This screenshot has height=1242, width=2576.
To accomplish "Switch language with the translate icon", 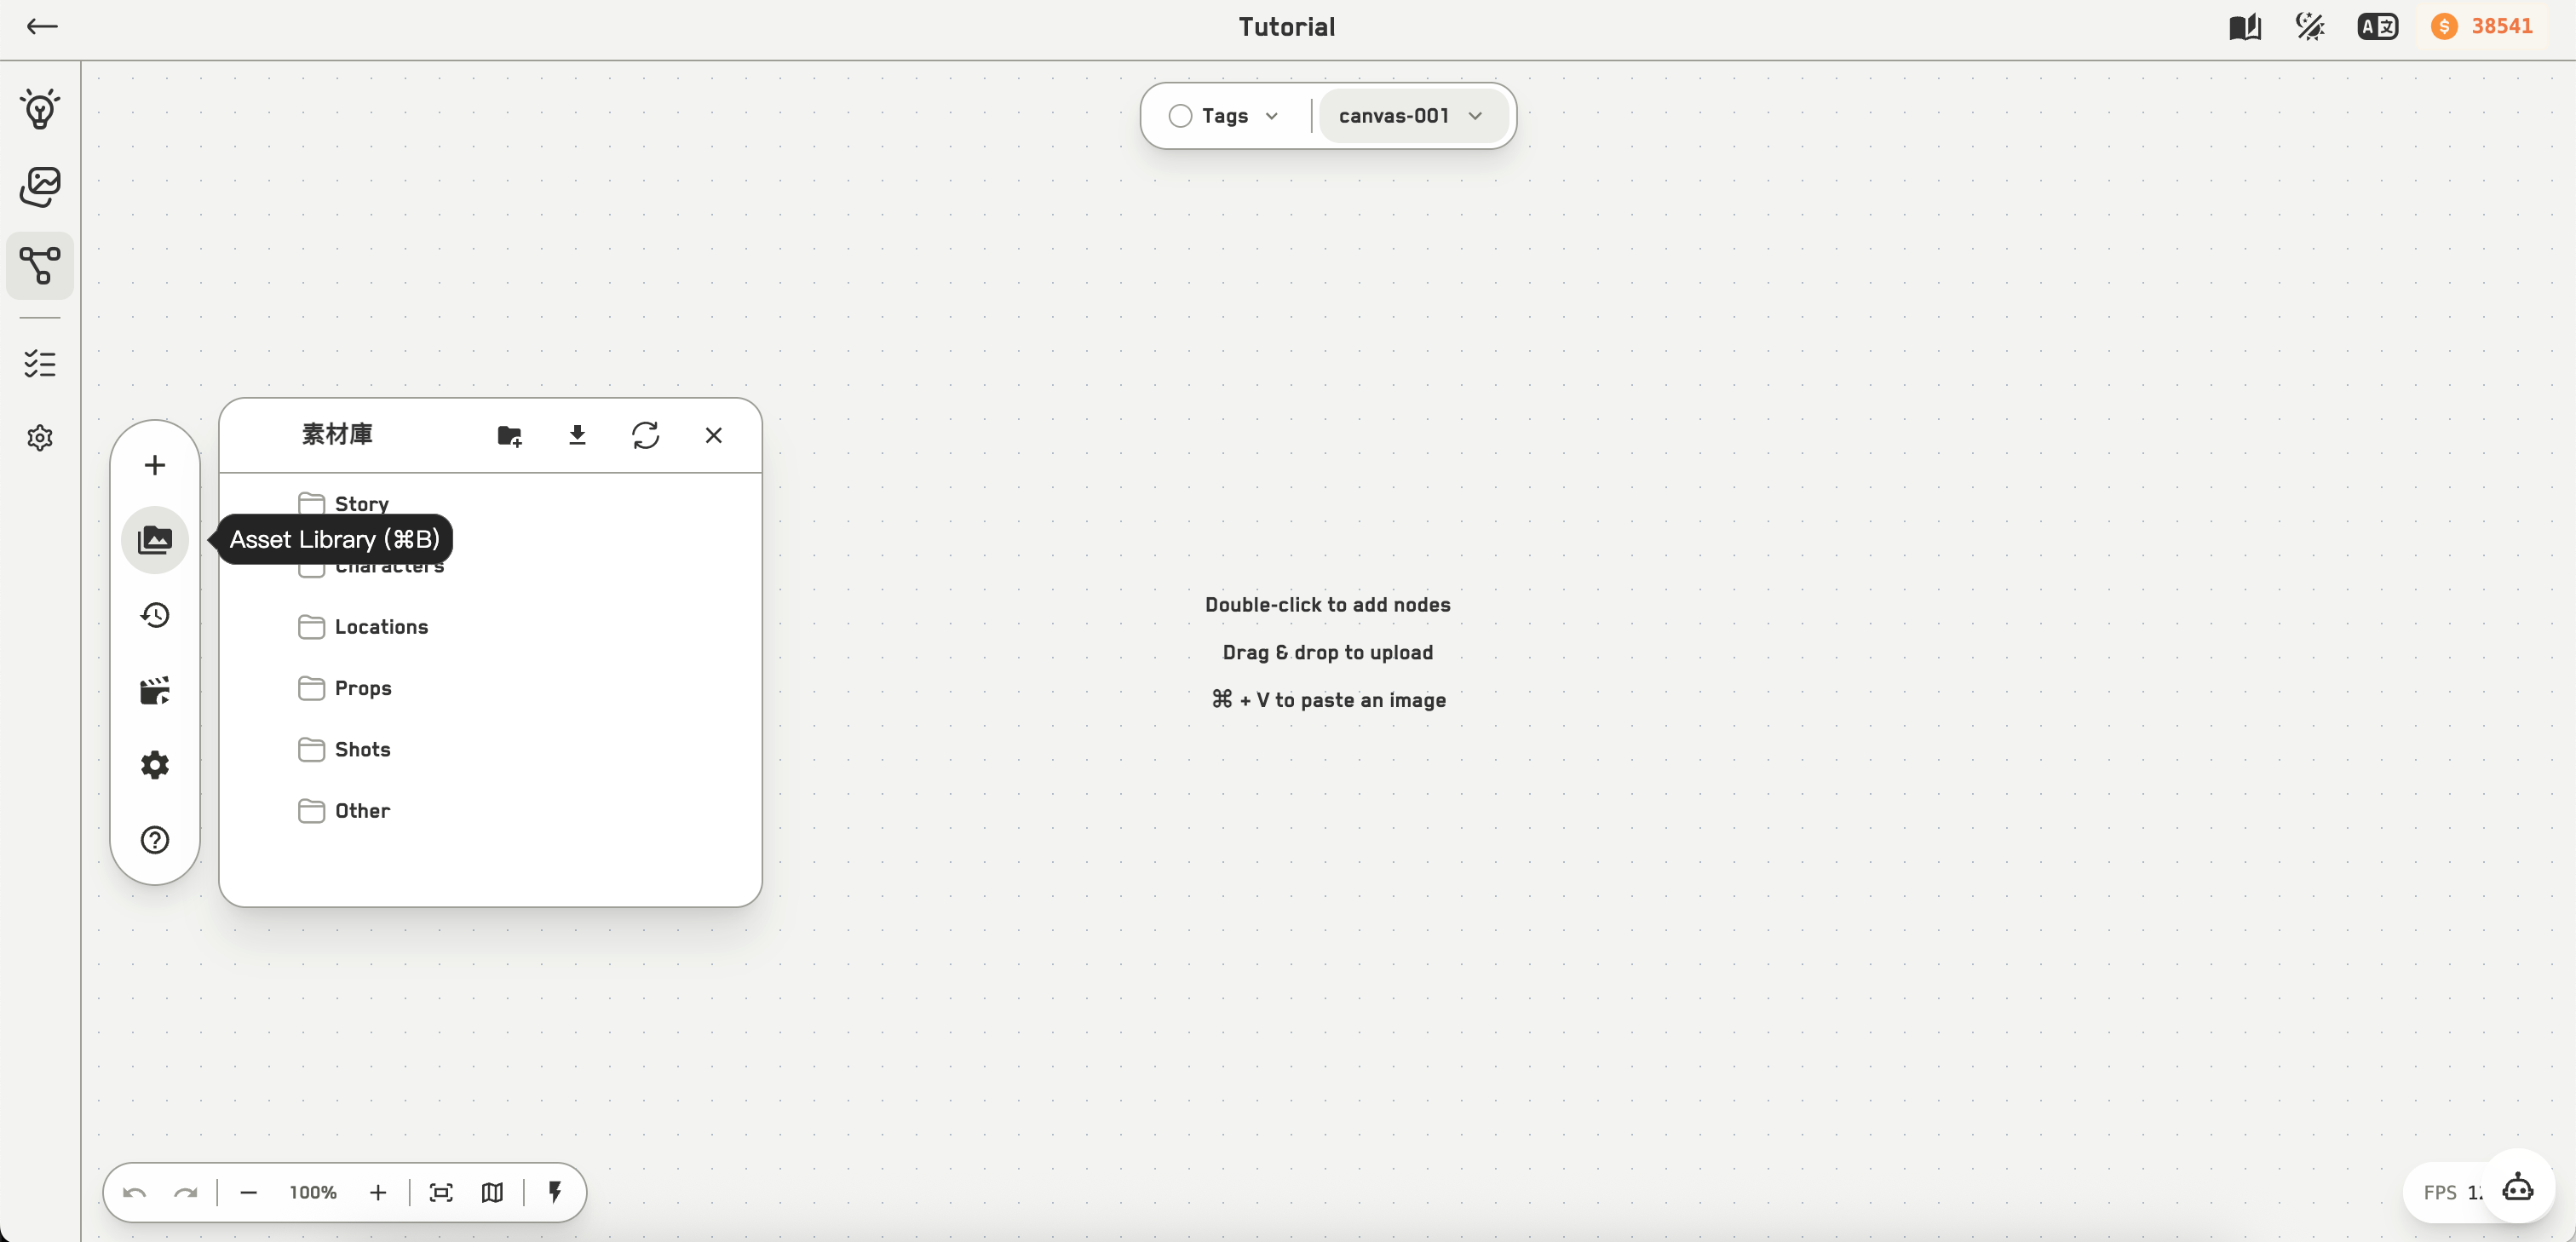I will 2377,27.
